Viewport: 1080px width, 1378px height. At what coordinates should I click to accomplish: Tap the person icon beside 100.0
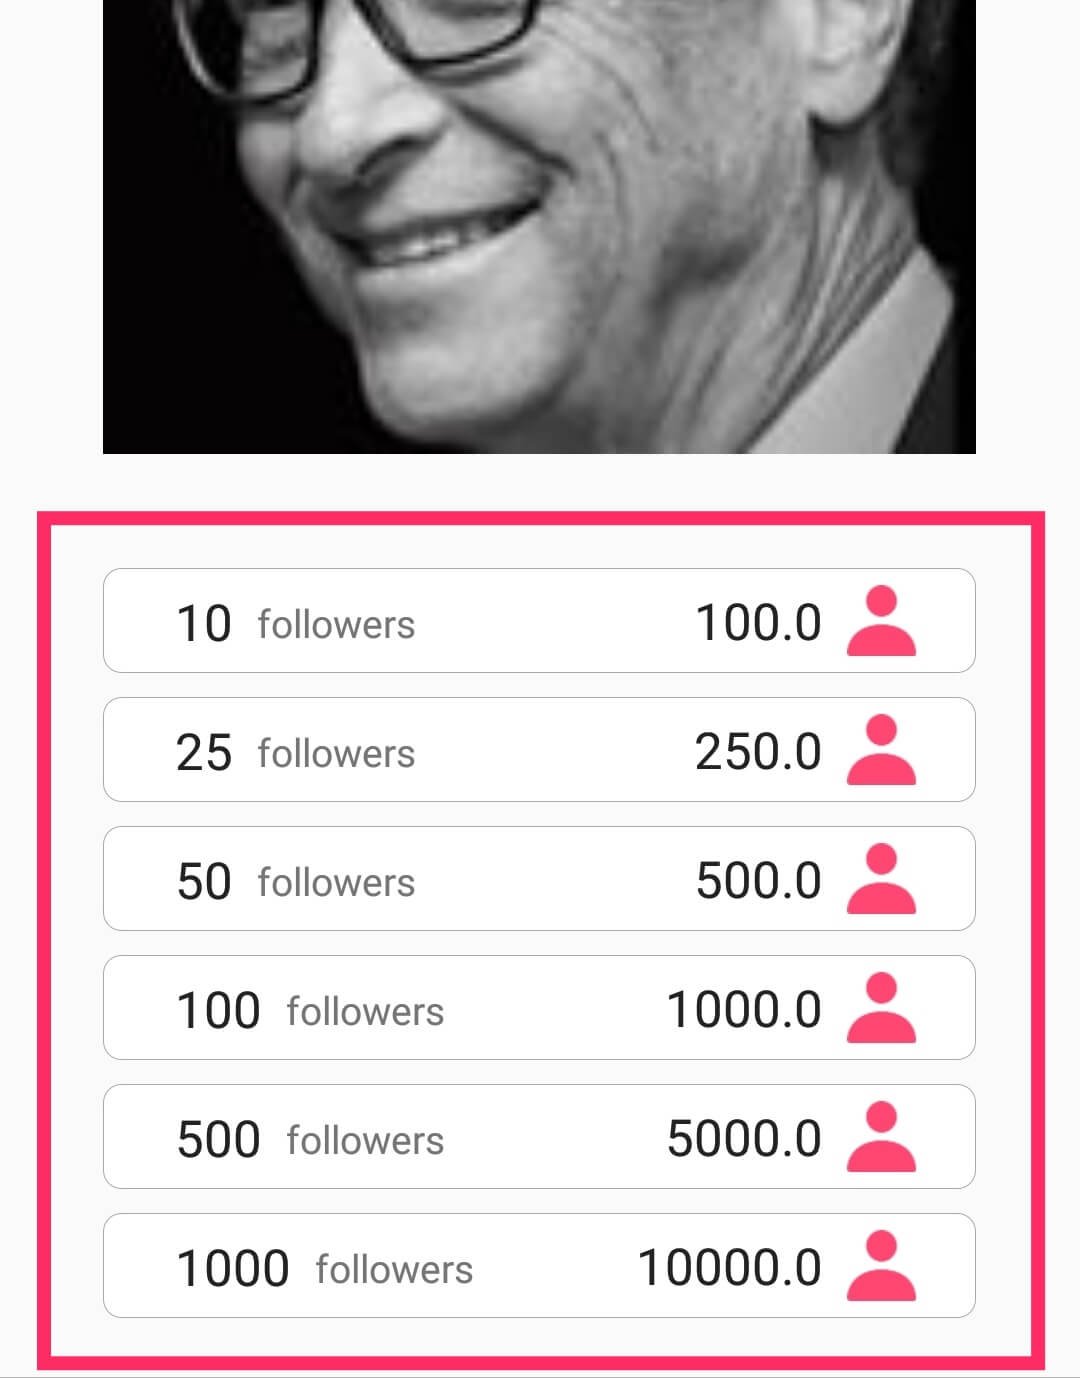pos(881,621)
